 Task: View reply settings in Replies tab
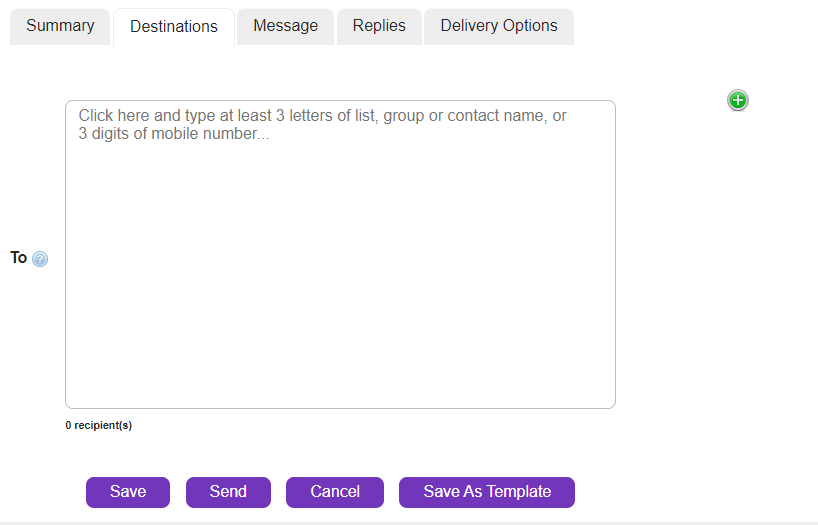(x=379, y=26)
